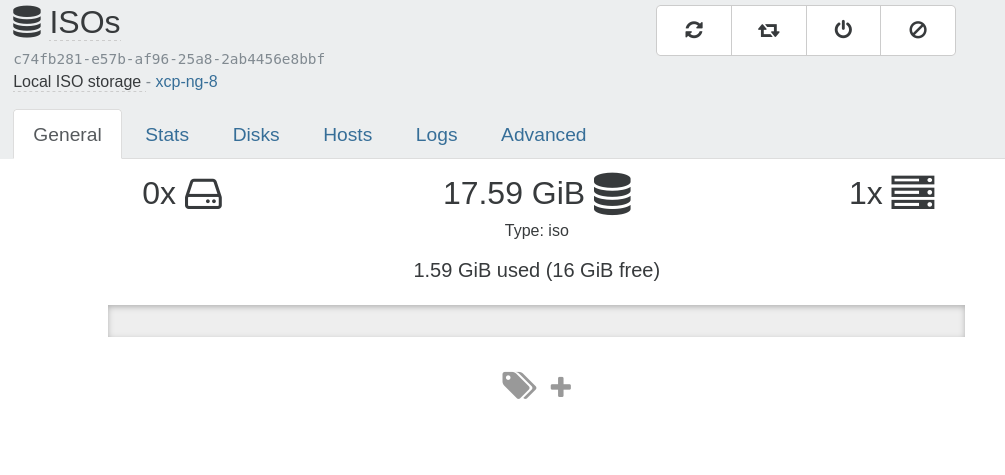Image resolution: width=1005 pixels, height=475 pixels.
Task: Edit the ISOs storage name
Action: click(85, 23)
